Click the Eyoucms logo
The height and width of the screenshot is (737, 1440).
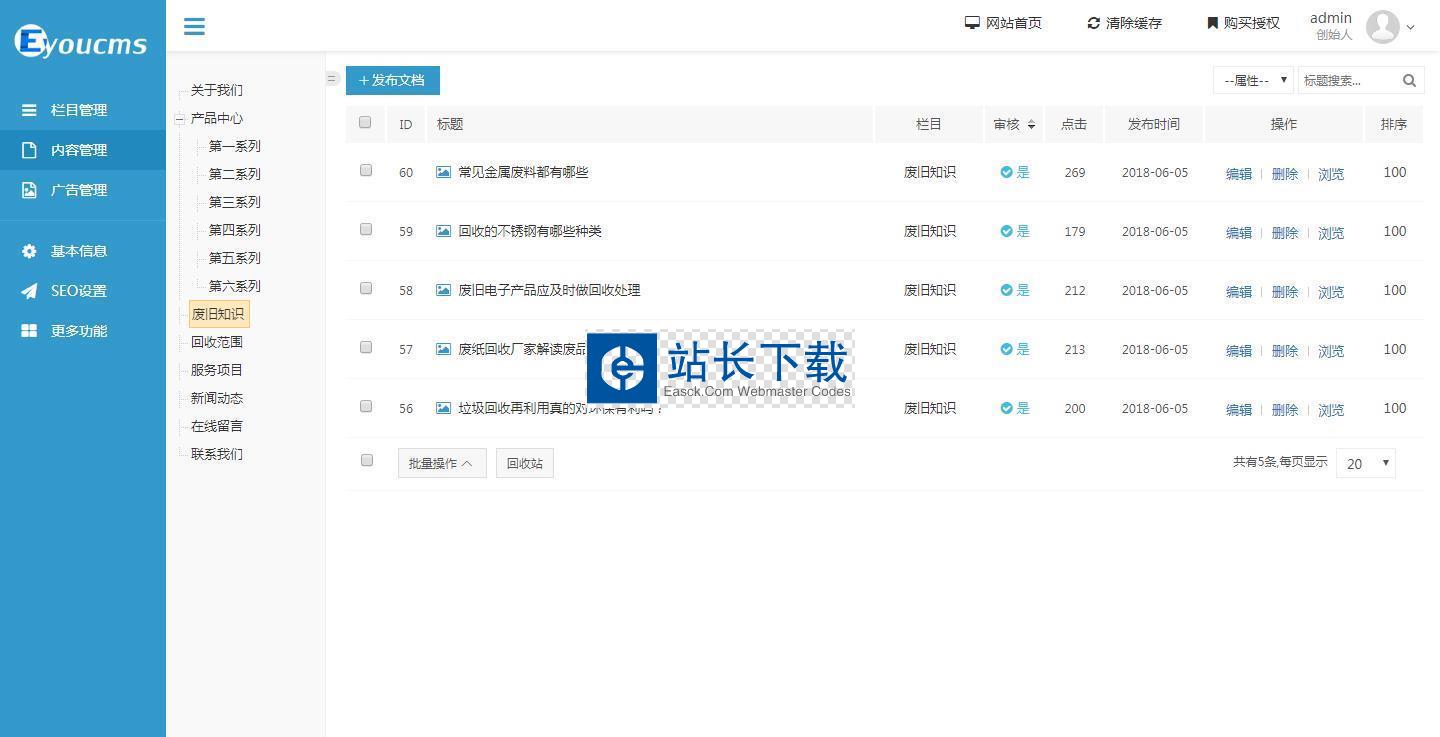click(x=82, y=42)
